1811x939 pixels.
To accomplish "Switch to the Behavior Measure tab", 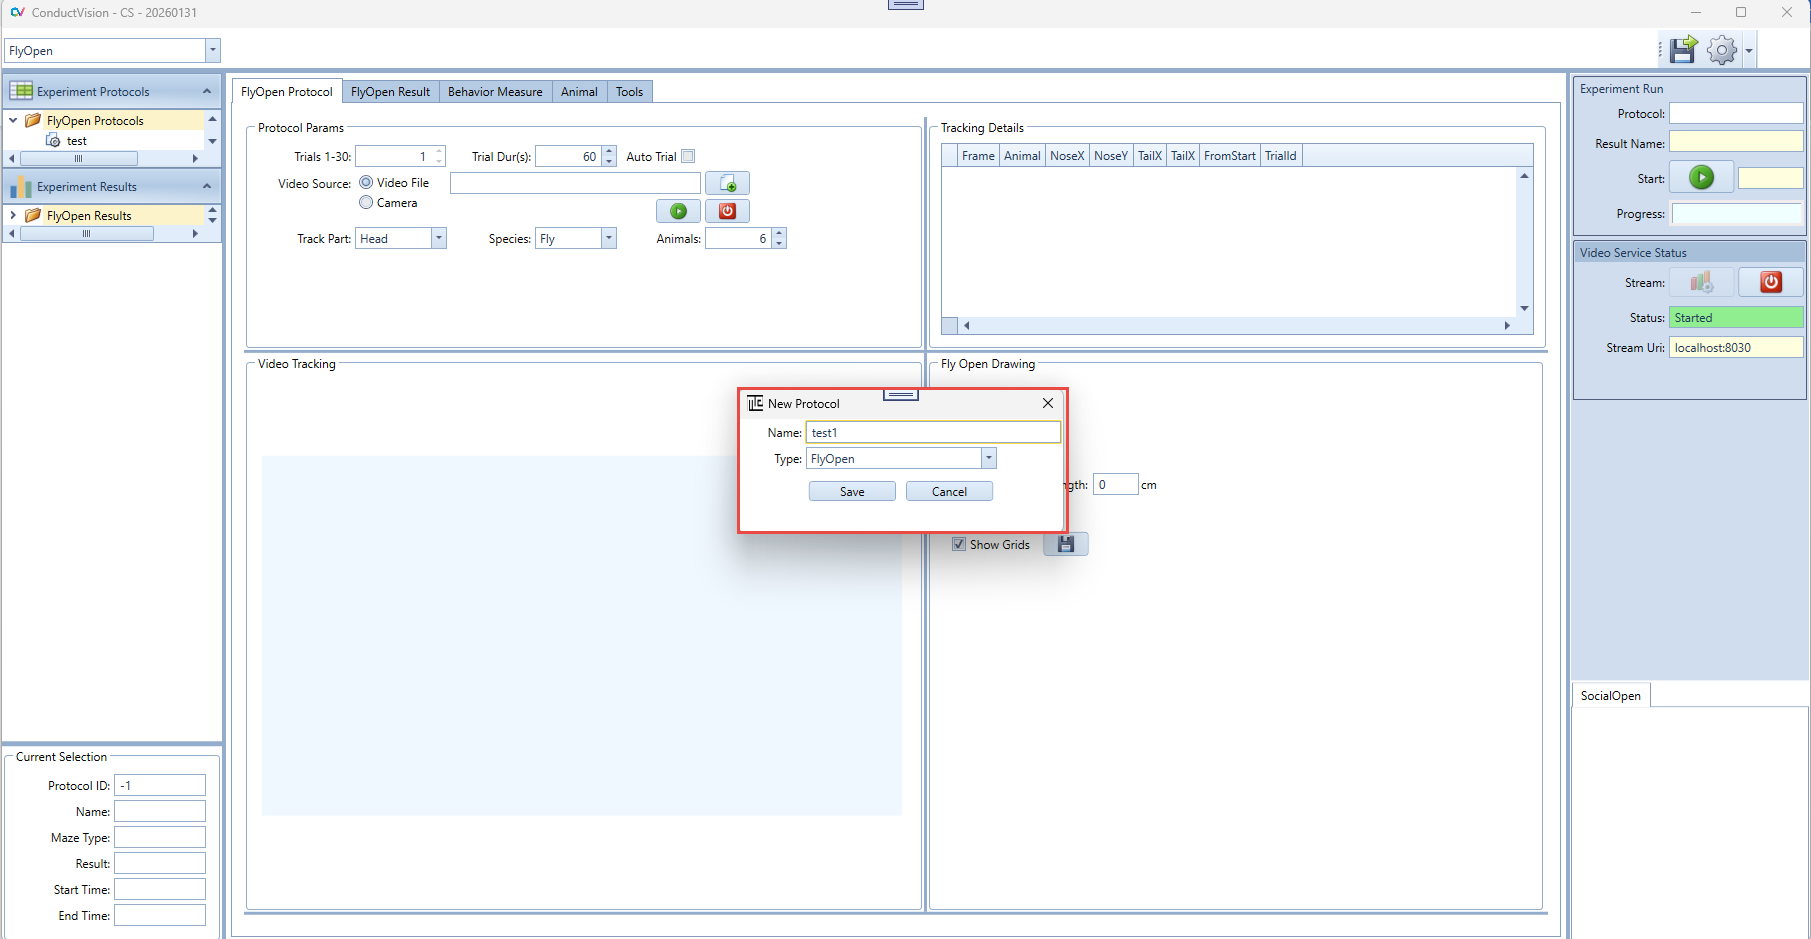I will pyautogui.click(x=495, y=92).
